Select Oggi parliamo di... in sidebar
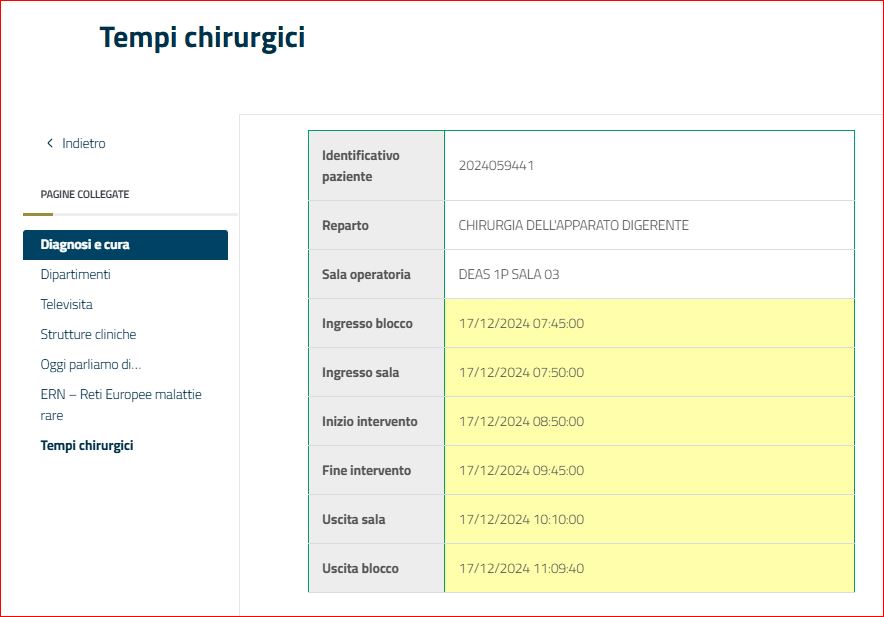 point(90,364)
